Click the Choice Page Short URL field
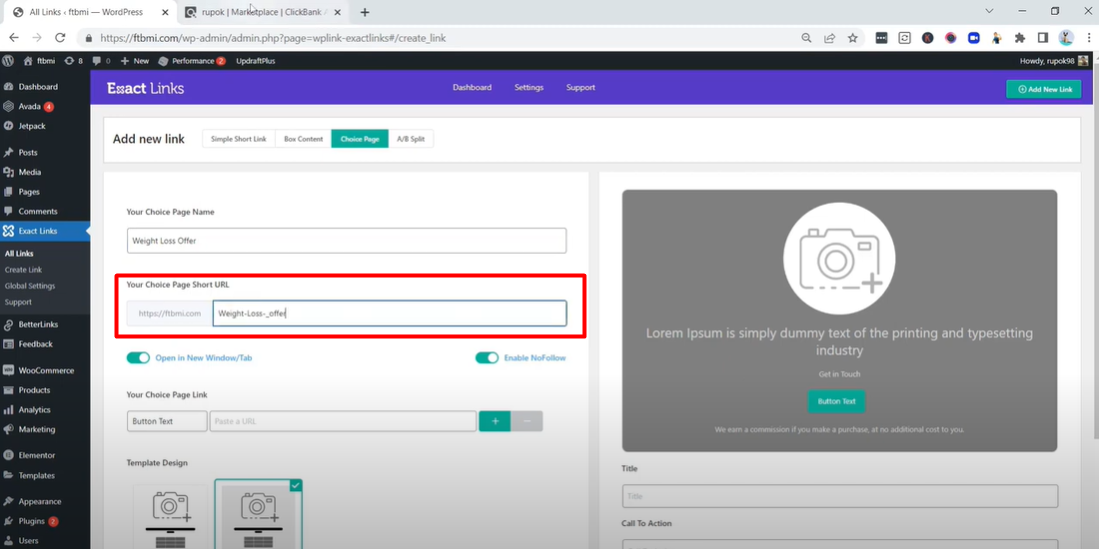The width and height of the screenshot is (1099, 549). coord(389,313)
